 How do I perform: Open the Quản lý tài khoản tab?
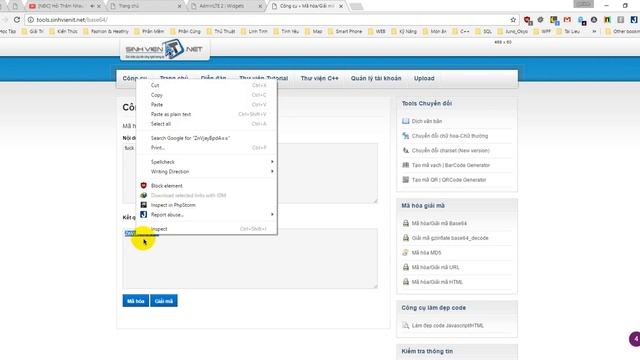click(x=376, y=78)
